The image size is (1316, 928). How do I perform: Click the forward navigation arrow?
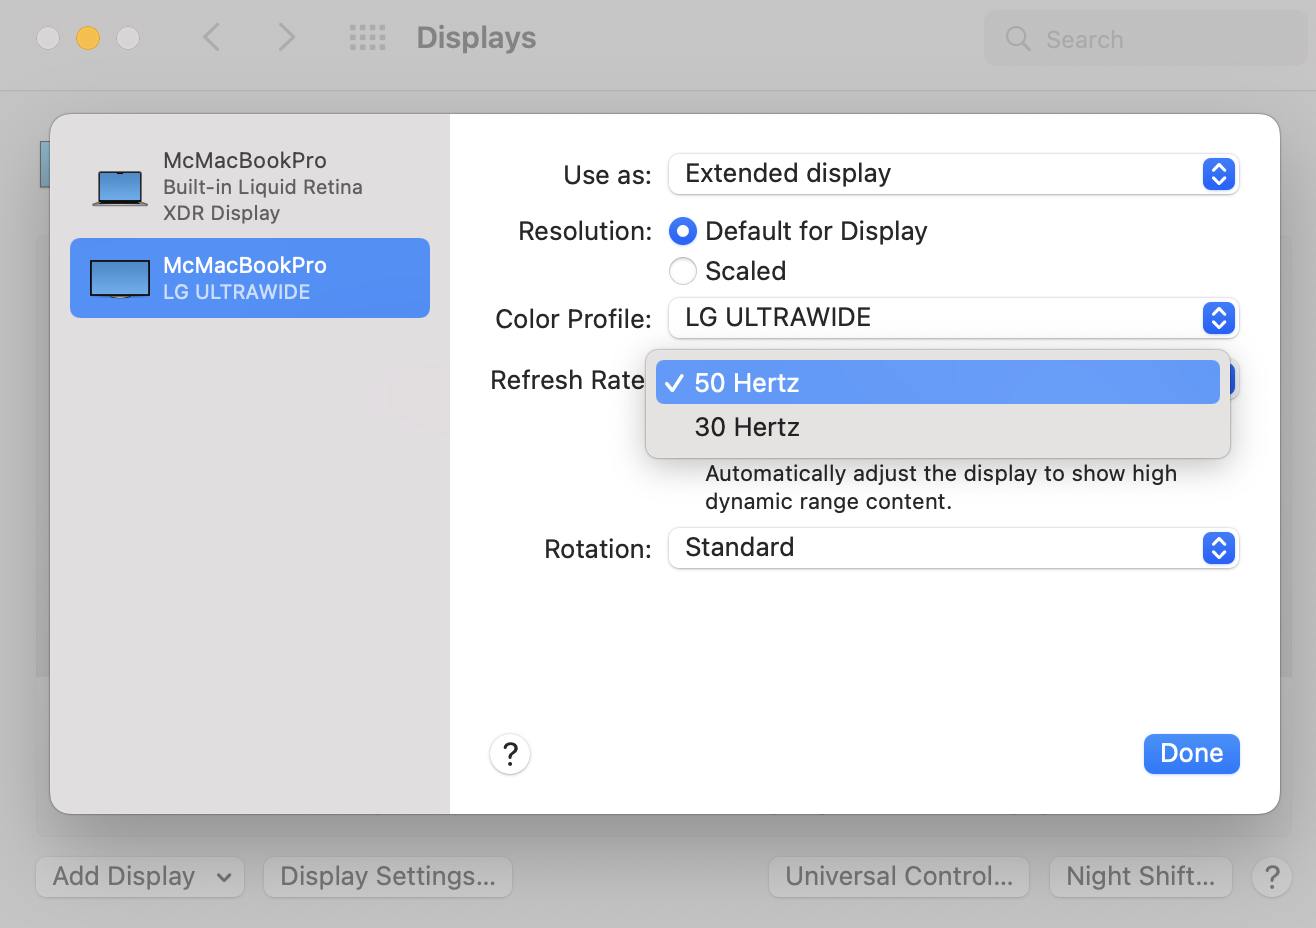click(x=286, y=38)
